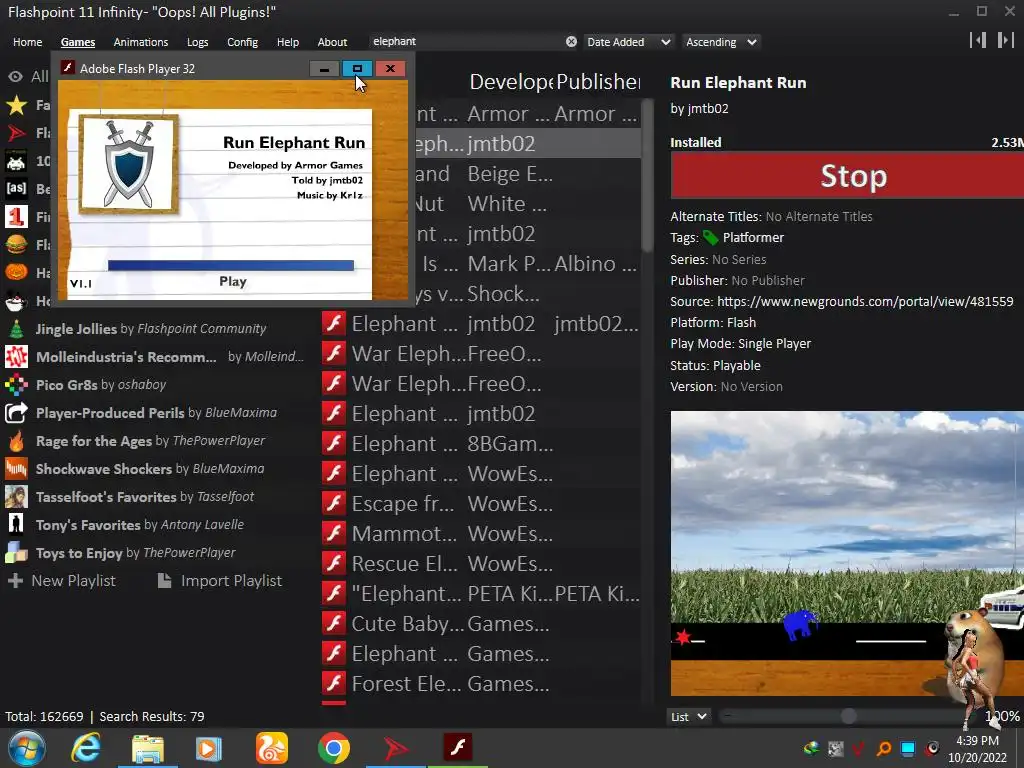
Task: Select the Rescue El... game row
Action: click(480, 564)
